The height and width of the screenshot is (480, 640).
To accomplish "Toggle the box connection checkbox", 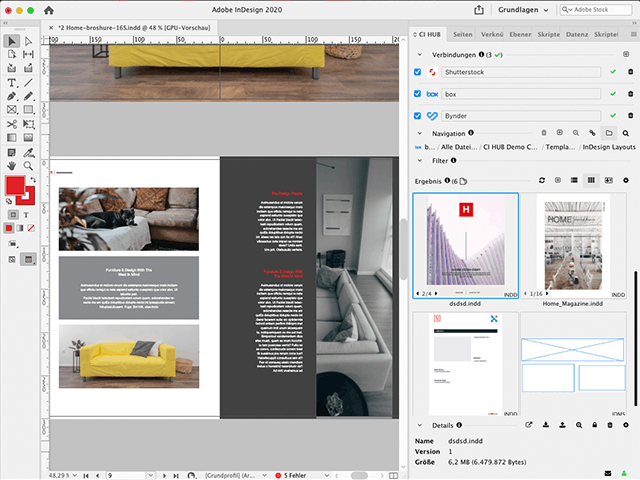I will pos(418,94).
